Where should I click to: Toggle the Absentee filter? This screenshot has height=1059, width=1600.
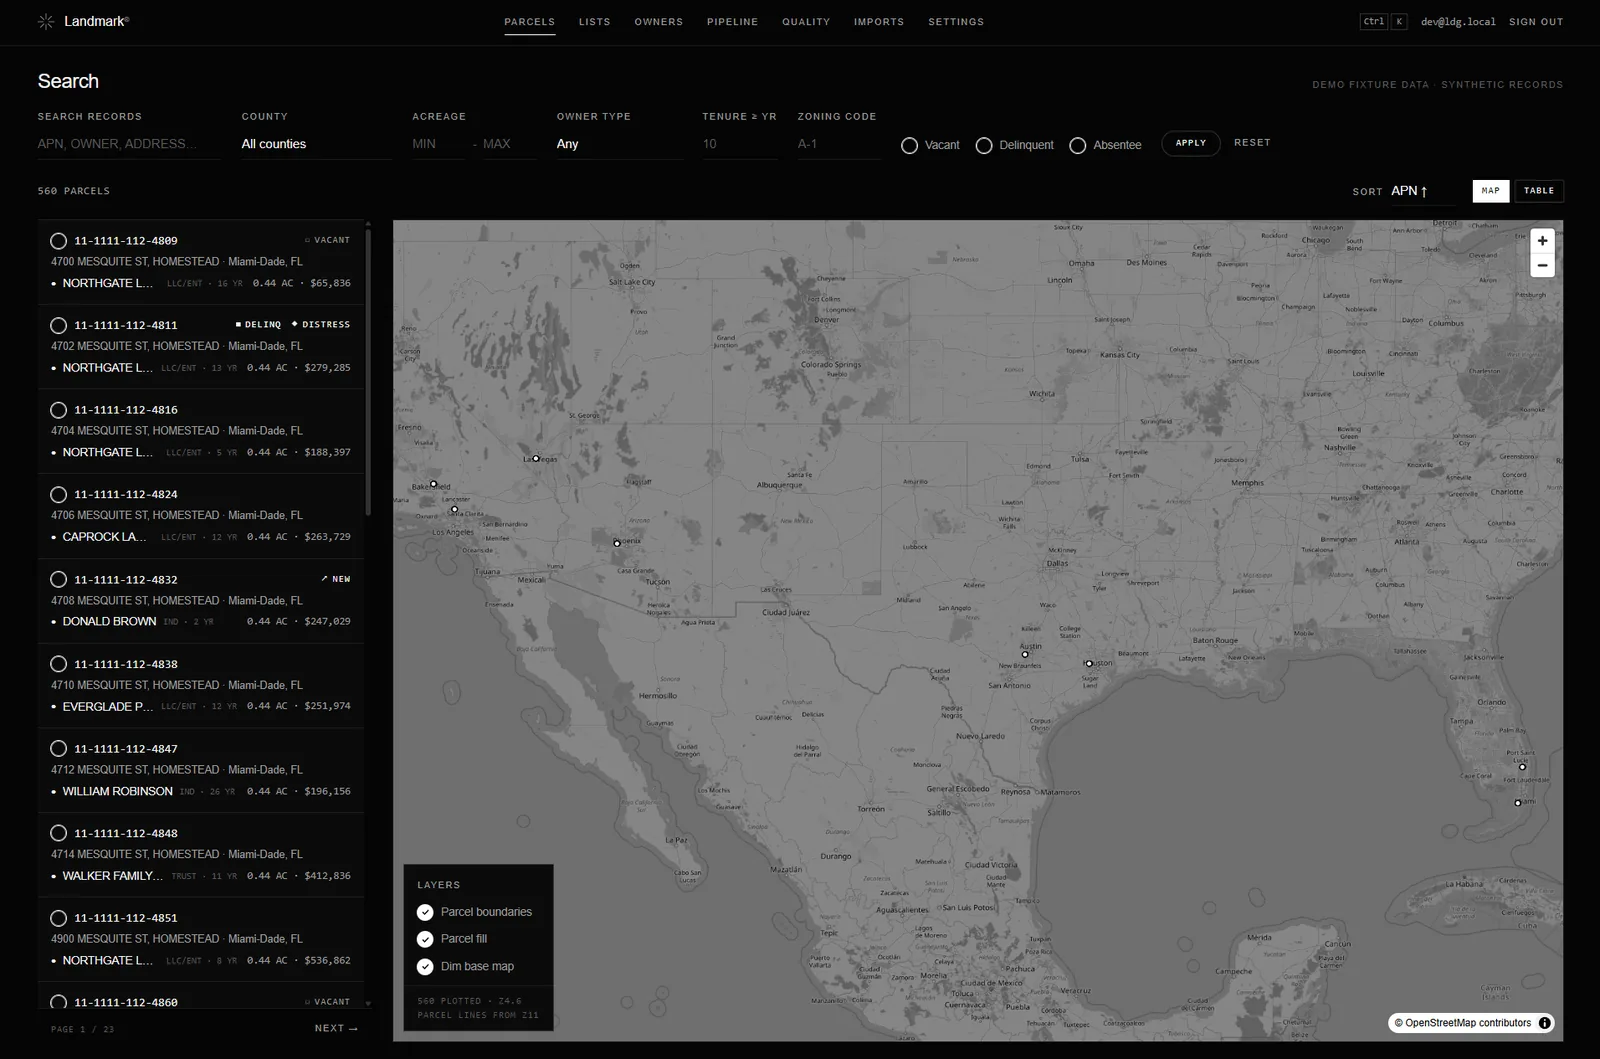[x=1077, y=145]
